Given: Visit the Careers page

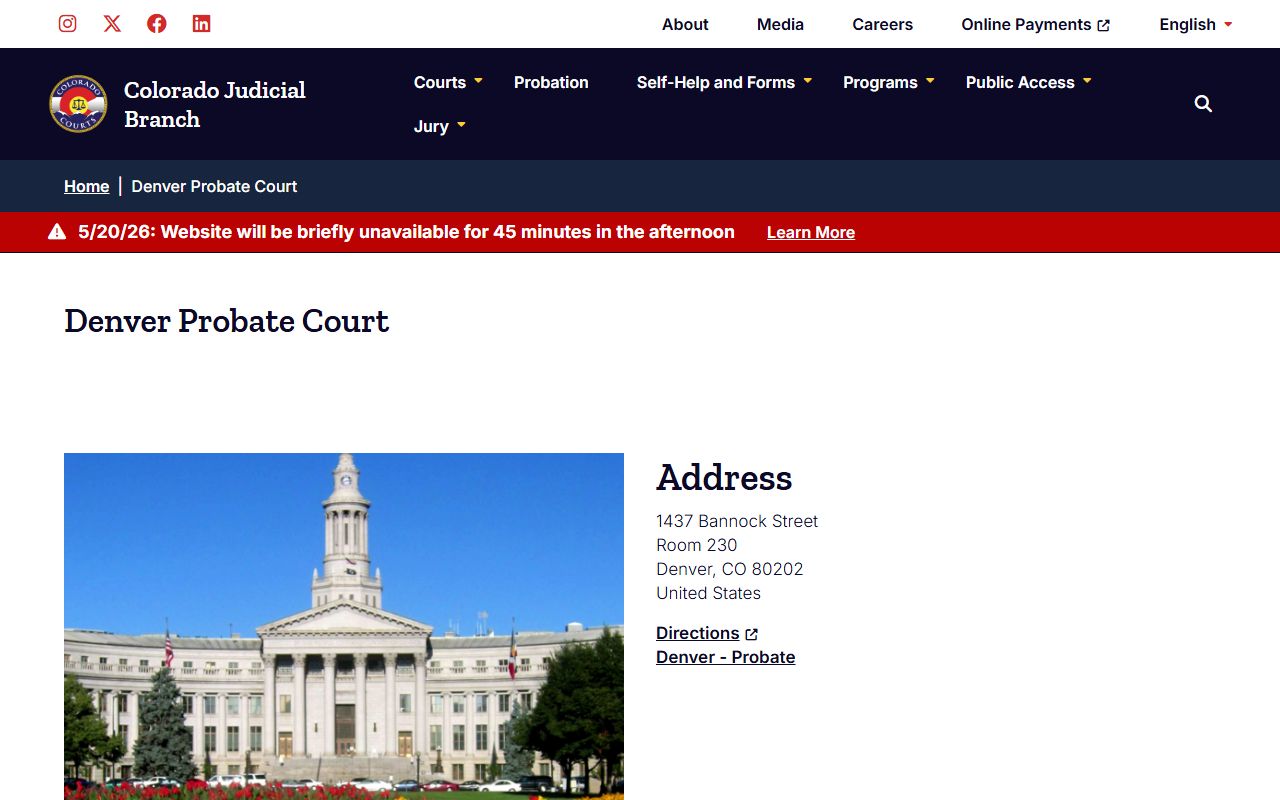Looking at the screenshot, I should tap(882, 24).
